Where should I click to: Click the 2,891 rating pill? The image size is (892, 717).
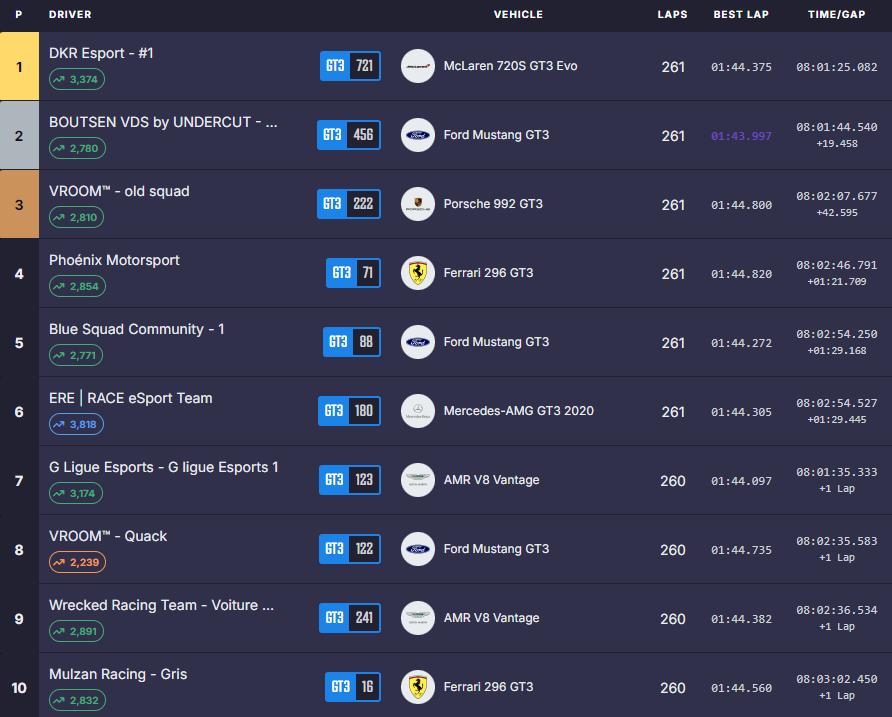(76, 632)
